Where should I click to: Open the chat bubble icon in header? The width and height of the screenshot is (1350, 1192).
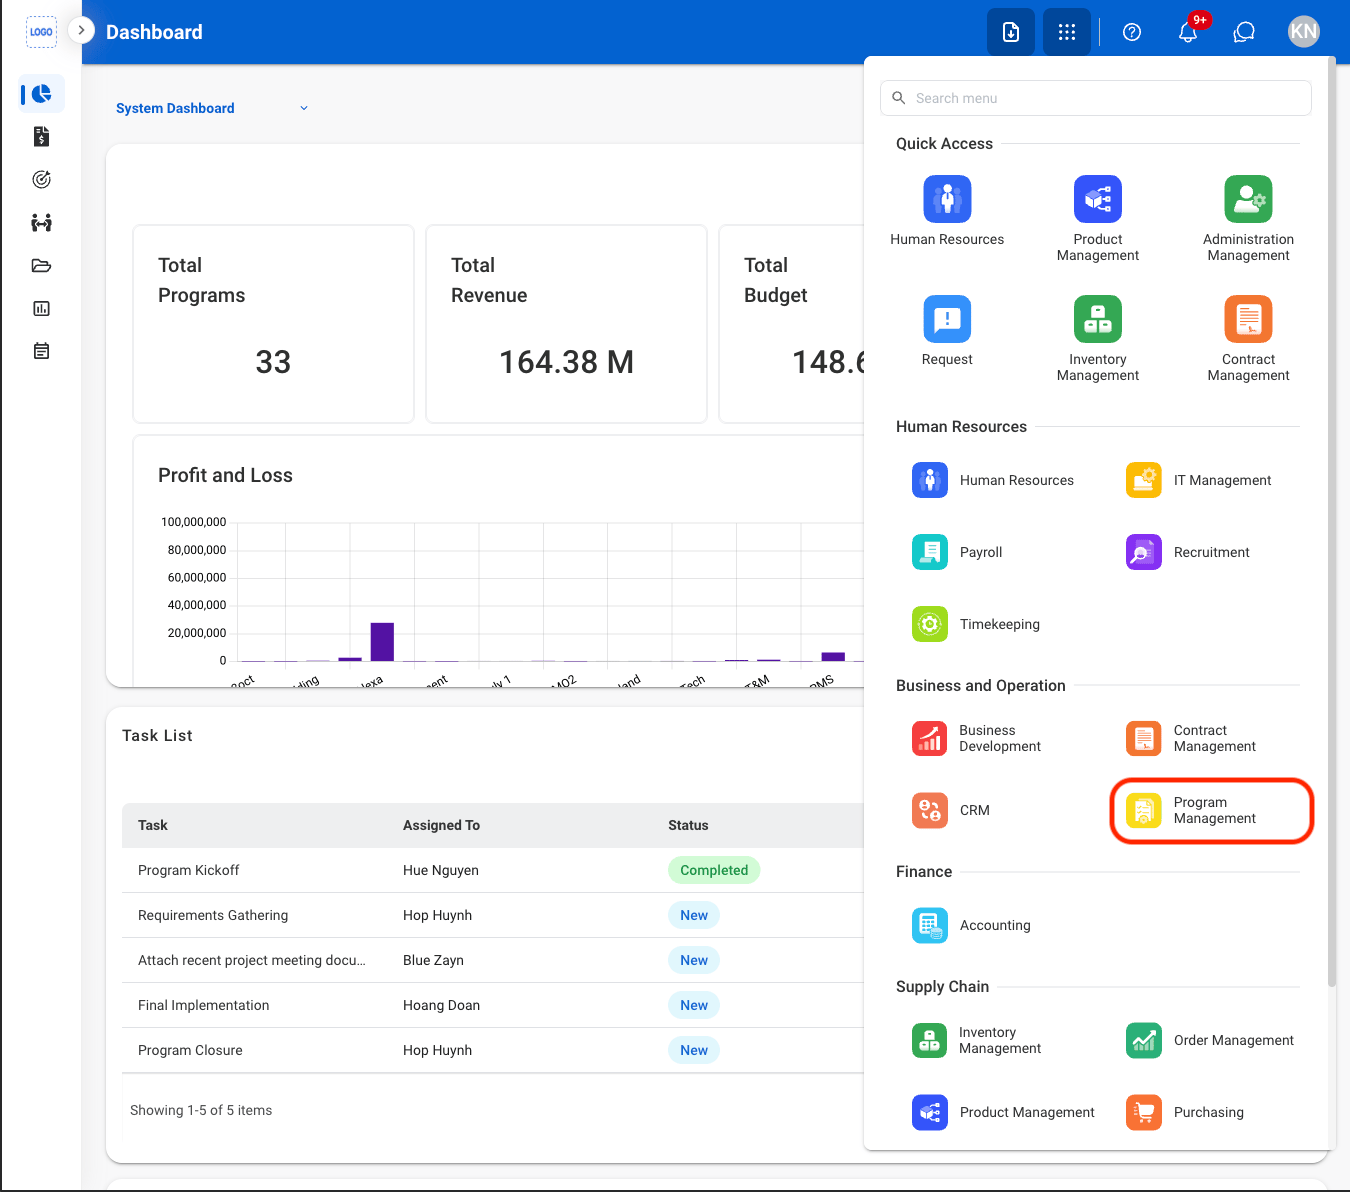(1244, 32)
